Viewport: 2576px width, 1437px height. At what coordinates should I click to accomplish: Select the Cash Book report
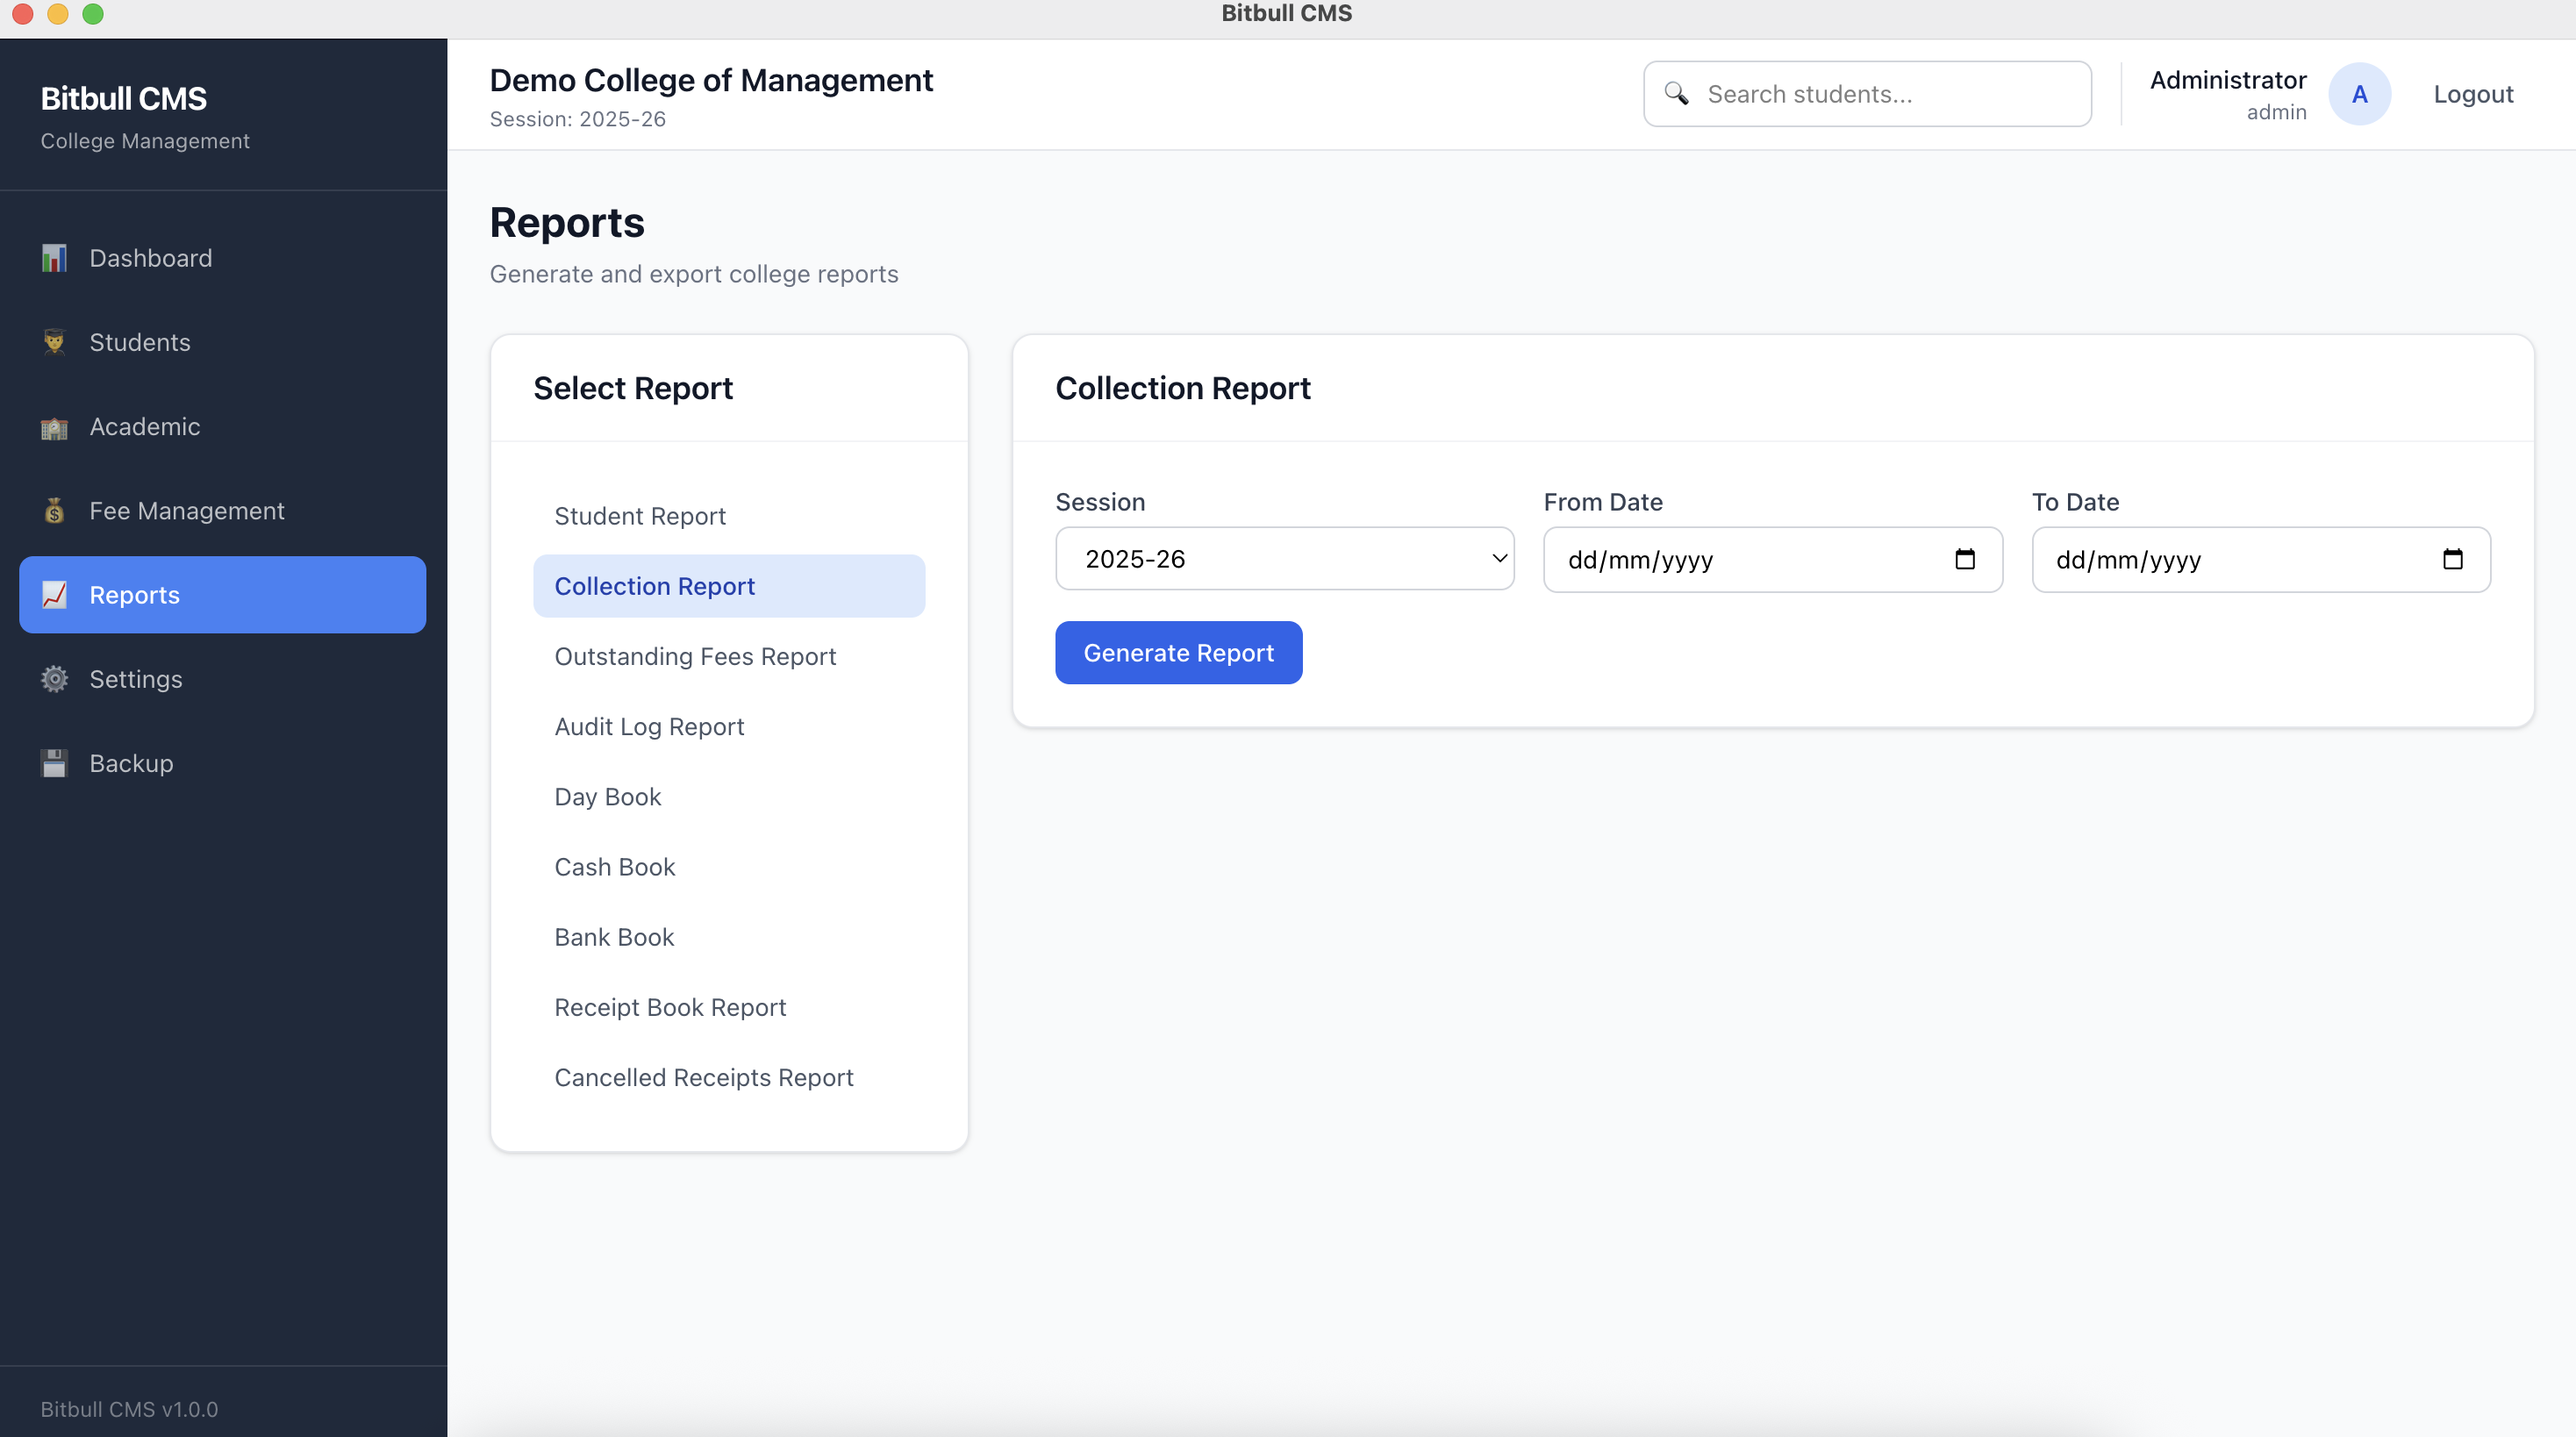pos(729,867)
